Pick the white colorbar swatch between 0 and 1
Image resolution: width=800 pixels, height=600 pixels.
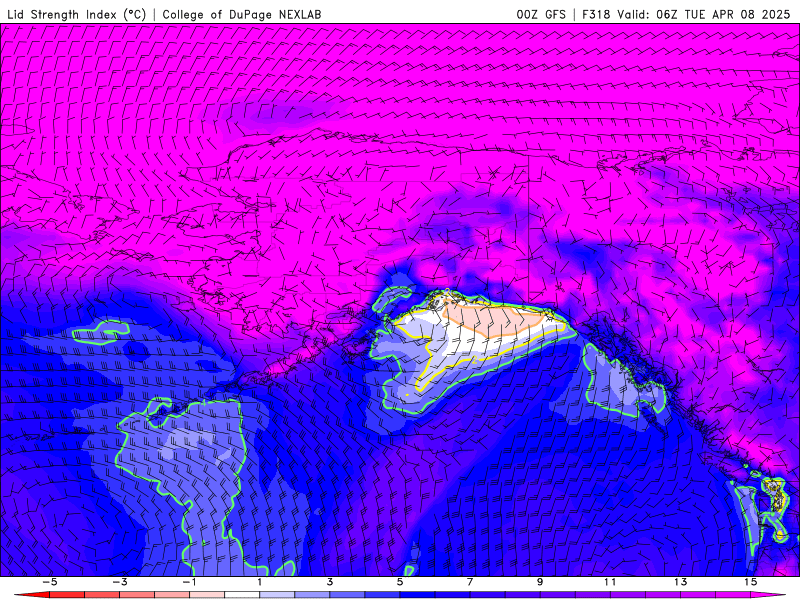[242, 595]
